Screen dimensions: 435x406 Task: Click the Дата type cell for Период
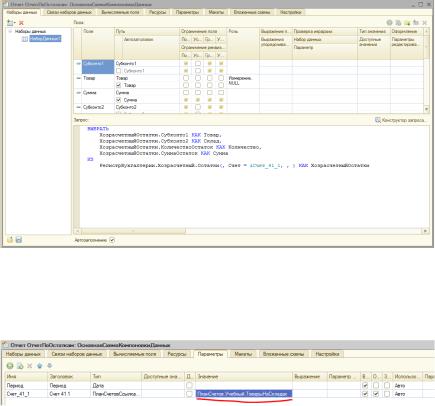pos(116,385)
